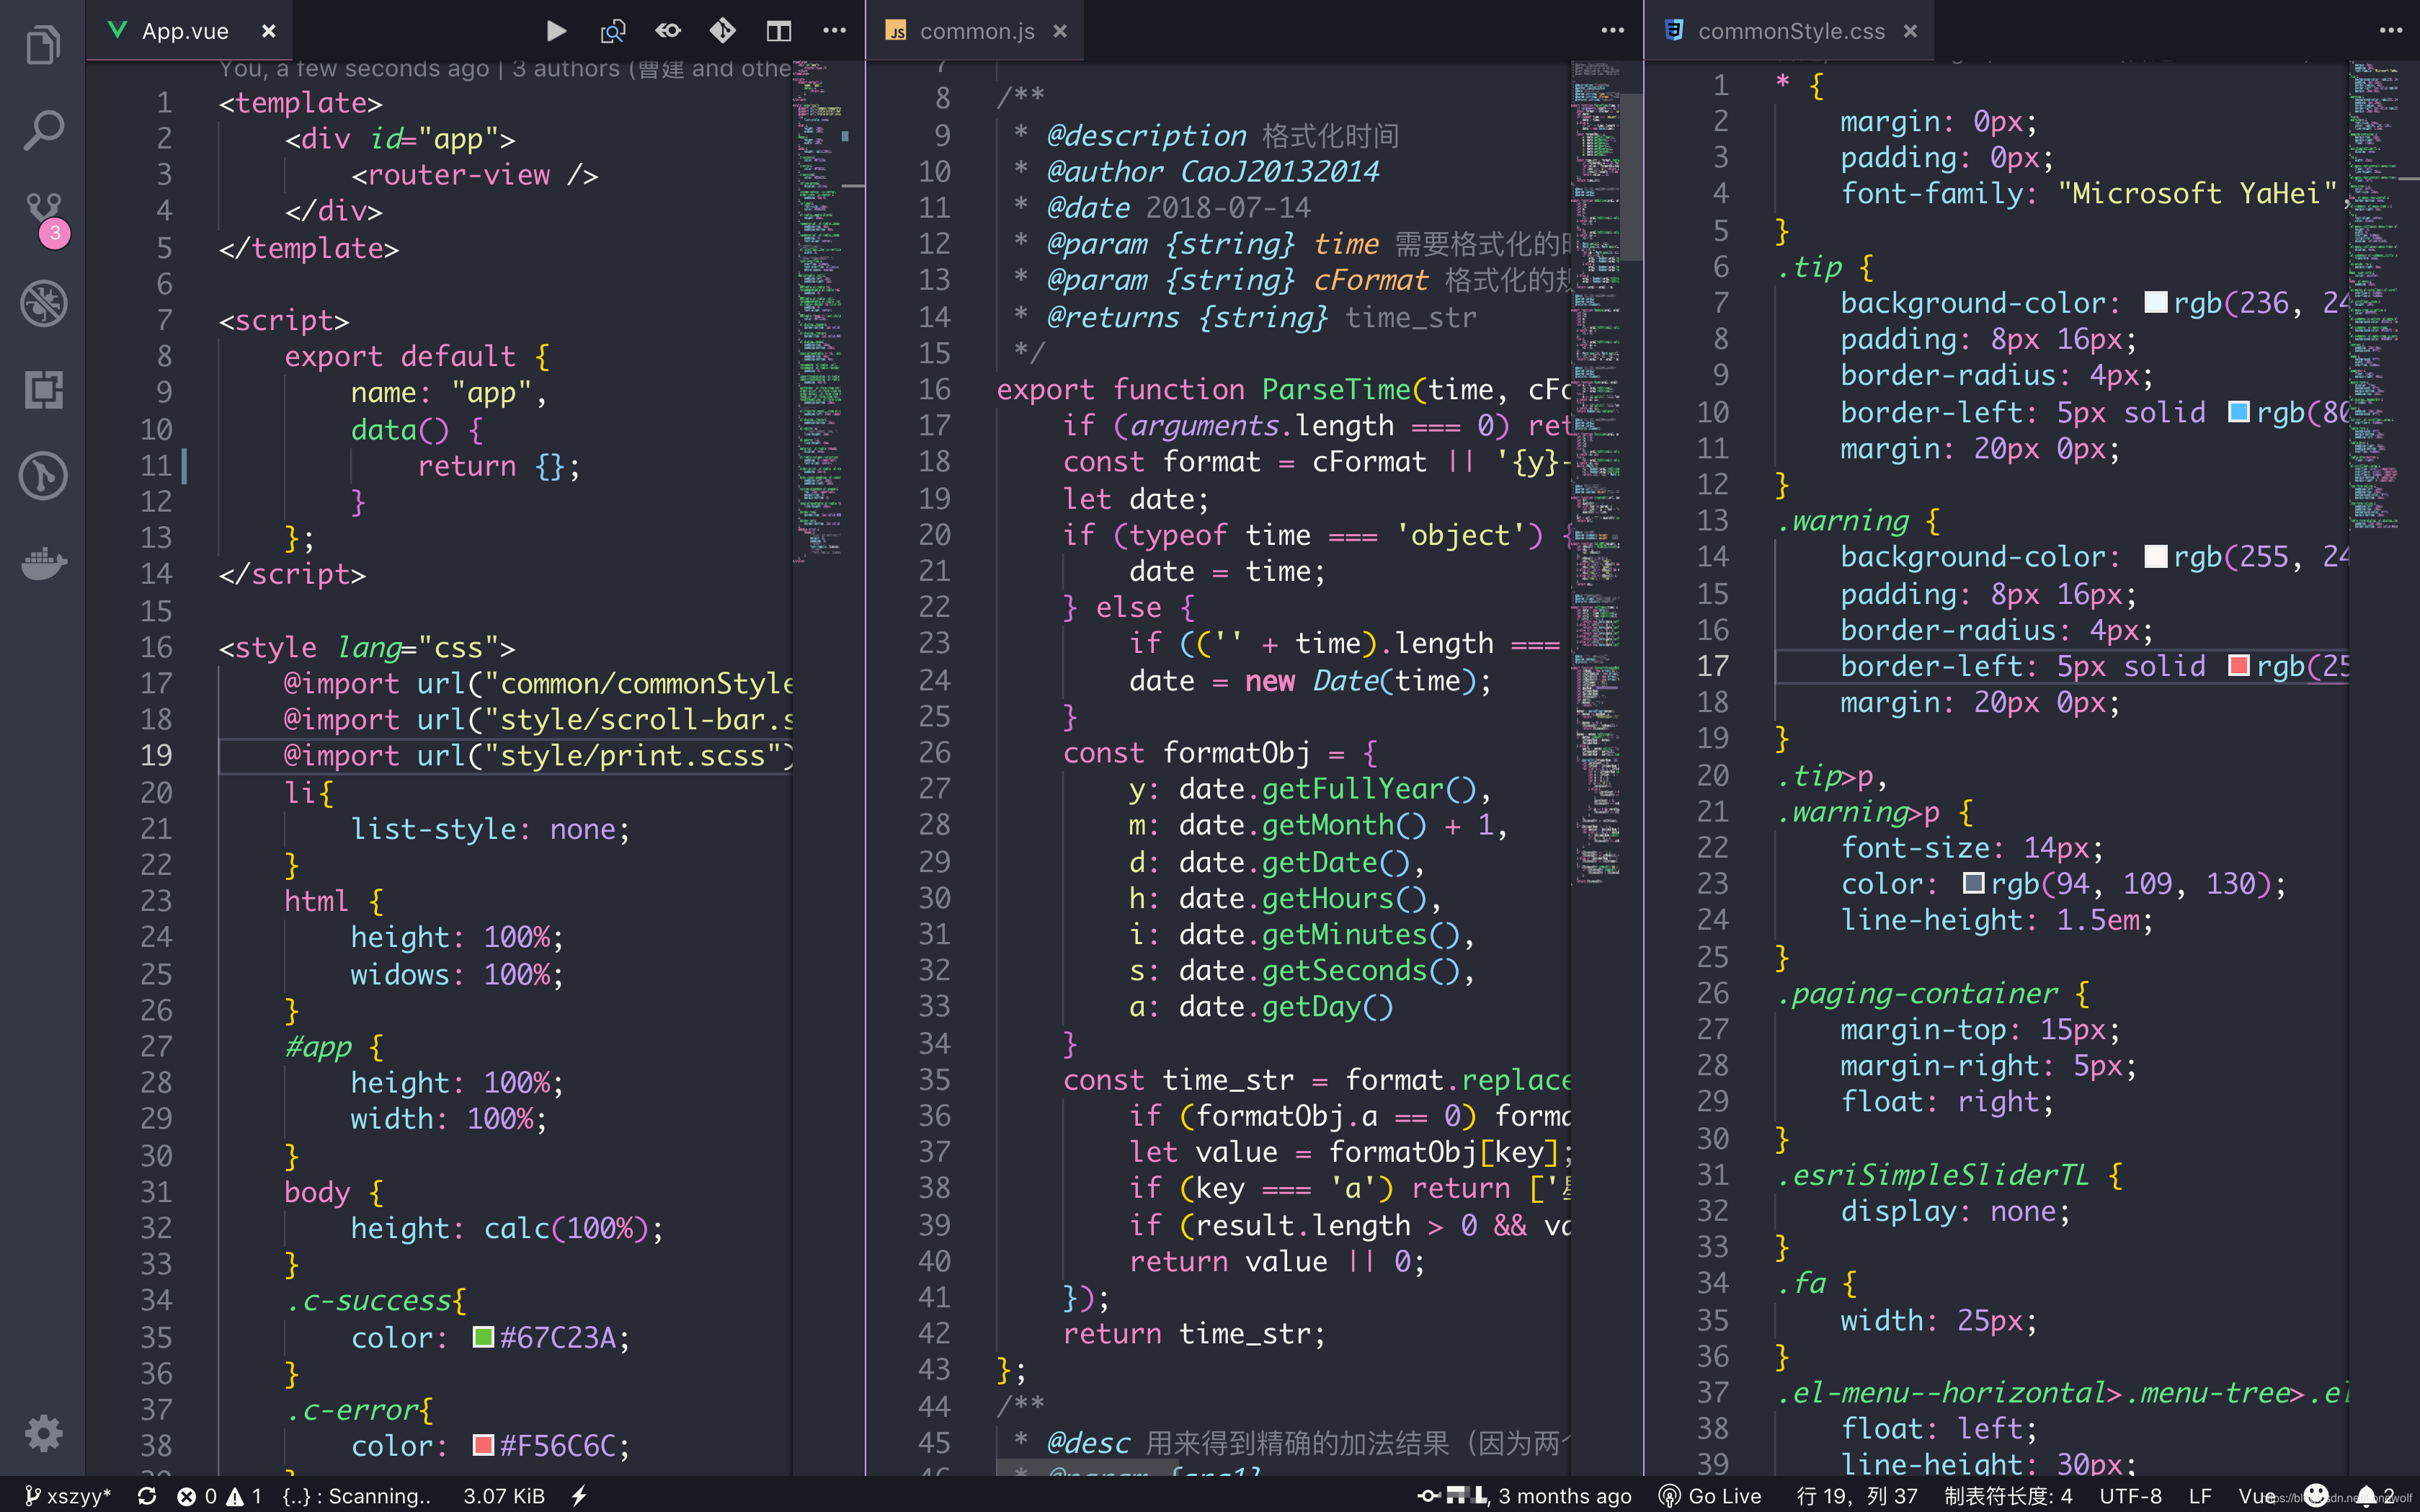
Task: Open the GitLens view in activity bar
Action: [x=43, y=476]
